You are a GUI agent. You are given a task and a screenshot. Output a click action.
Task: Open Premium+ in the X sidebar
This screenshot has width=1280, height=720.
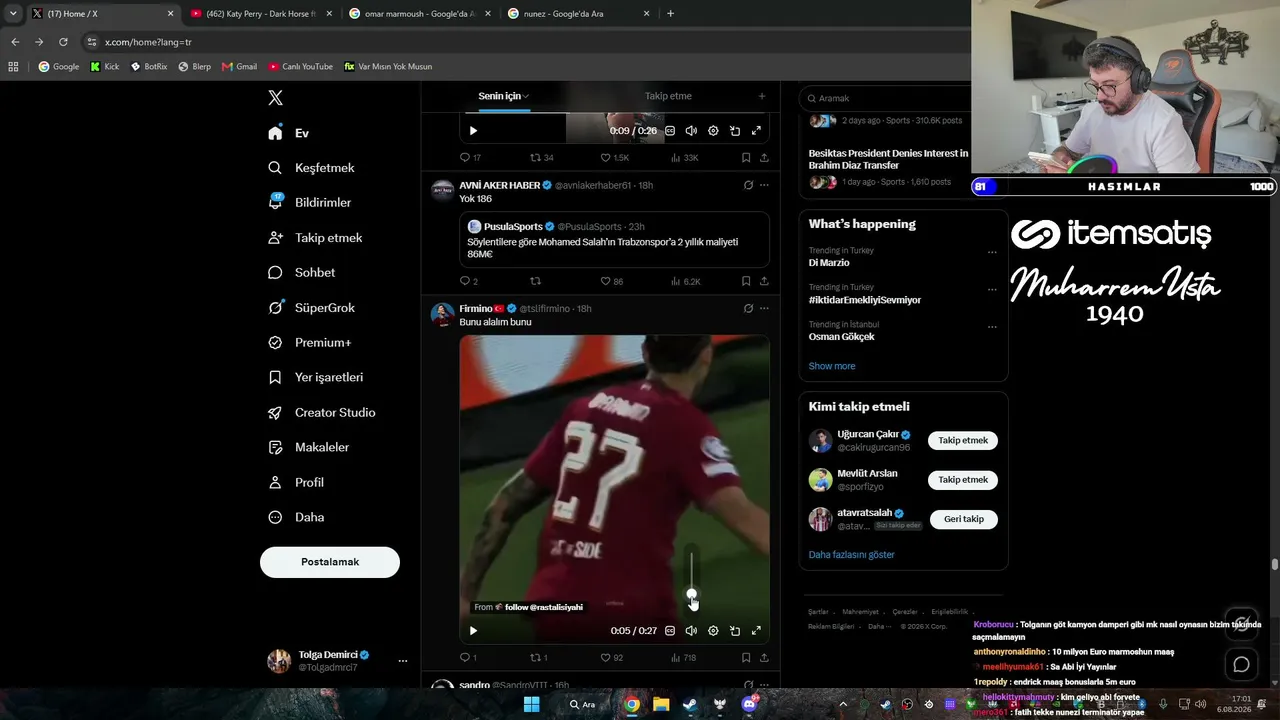click(310, 343)
